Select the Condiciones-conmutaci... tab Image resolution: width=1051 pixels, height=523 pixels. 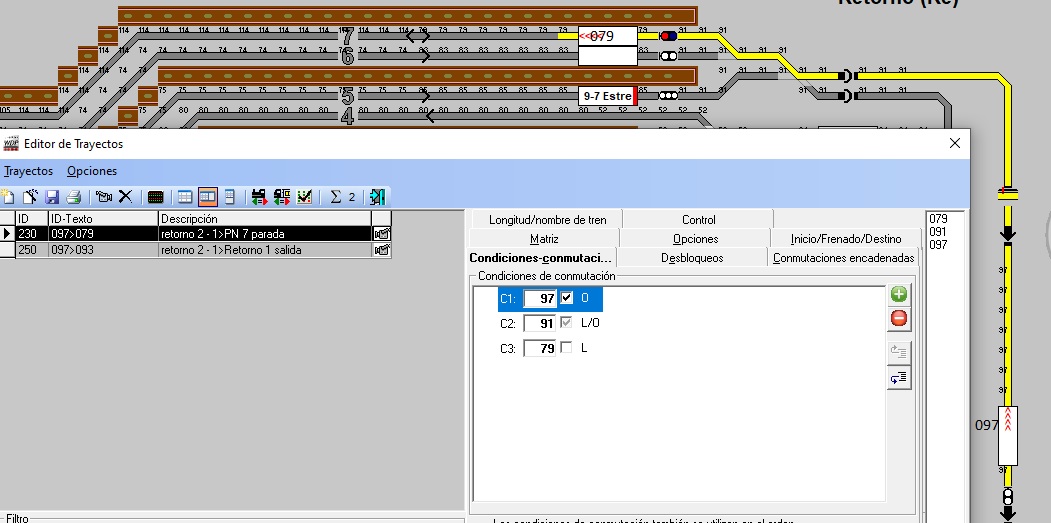click(x=541, y=257)
